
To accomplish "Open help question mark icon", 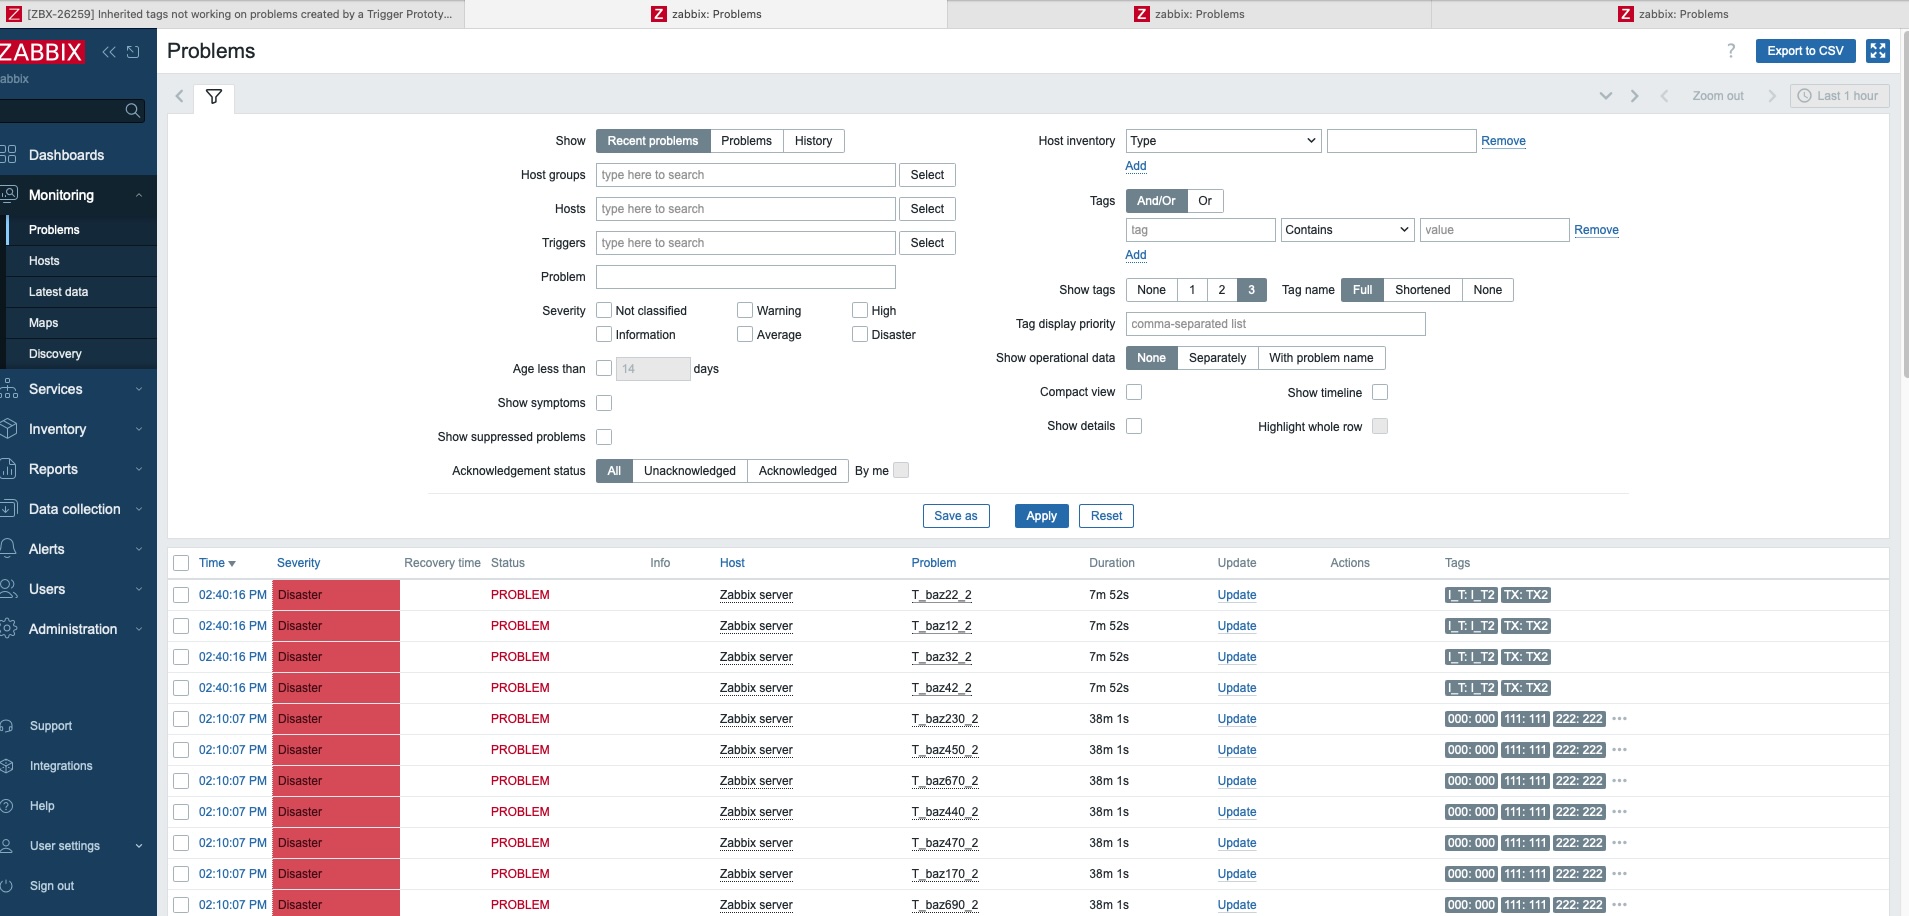I will coord(1731,51).
